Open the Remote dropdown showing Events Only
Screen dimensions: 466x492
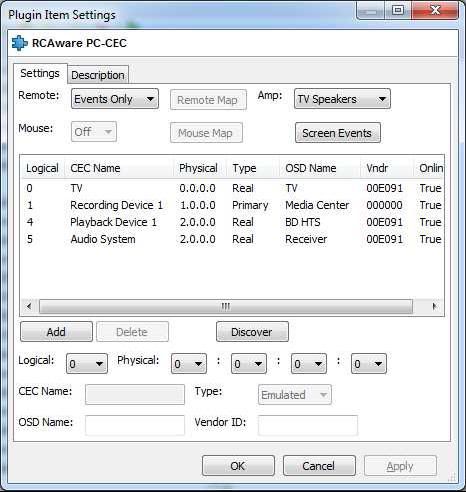click(115, 99)
